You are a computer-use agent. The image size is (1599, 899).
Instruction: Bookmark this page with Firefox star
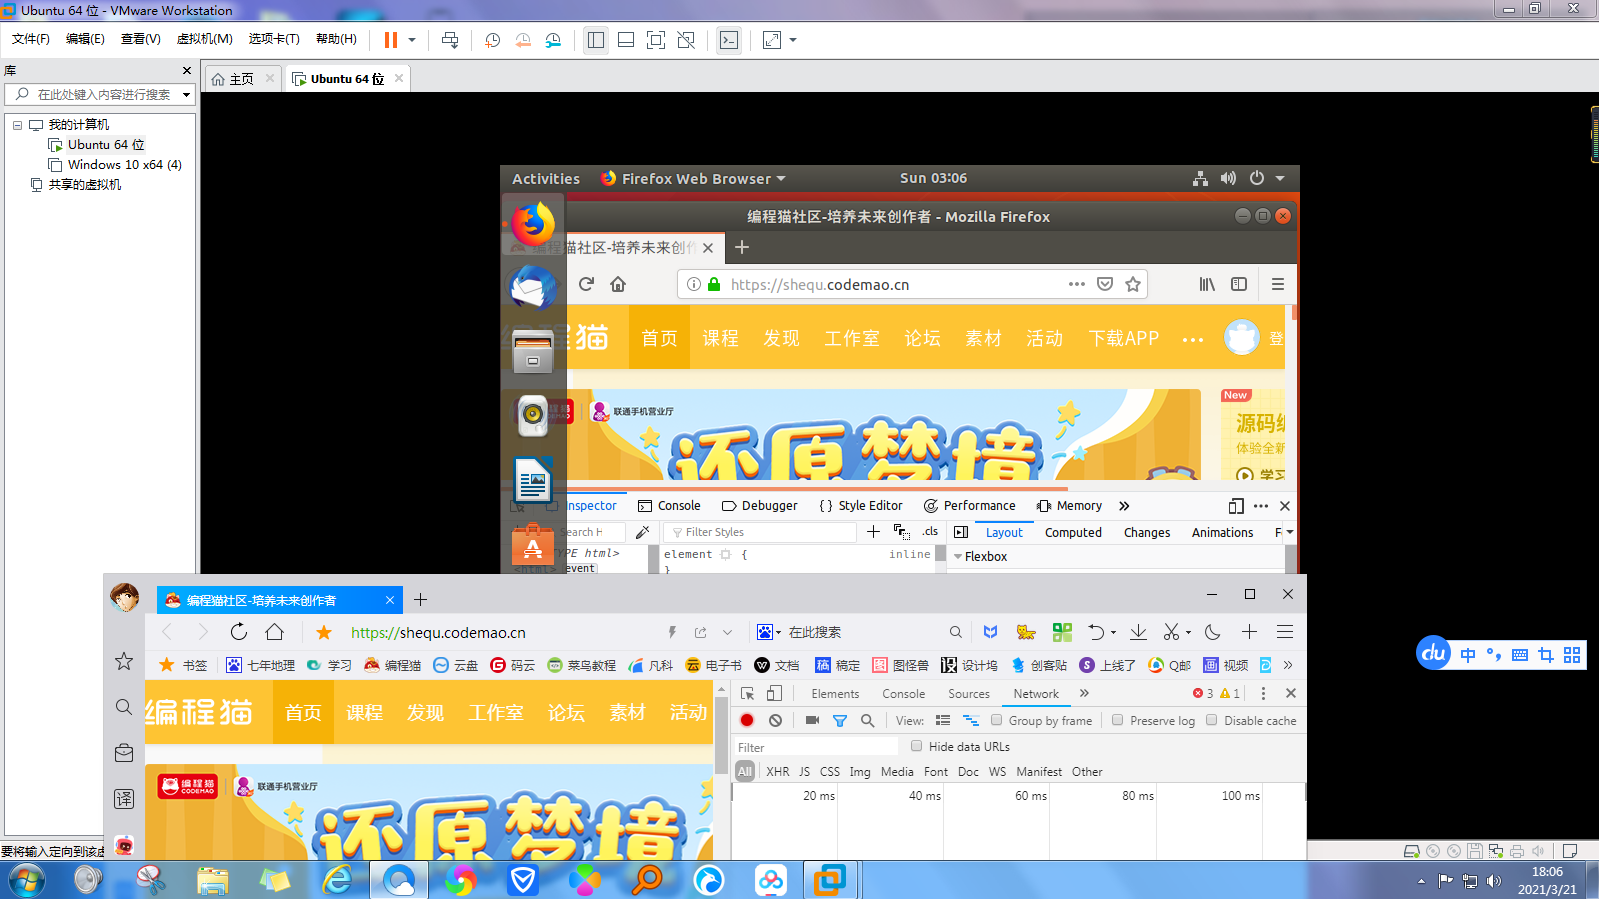pos(1133,284)
